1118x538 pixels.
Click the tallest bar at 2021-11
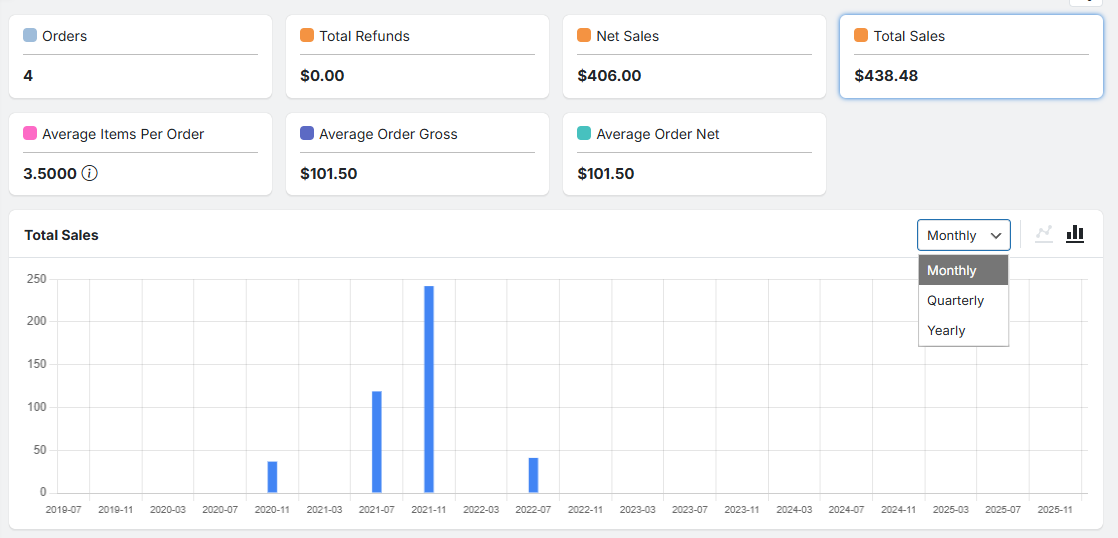(x=429, y=390)
